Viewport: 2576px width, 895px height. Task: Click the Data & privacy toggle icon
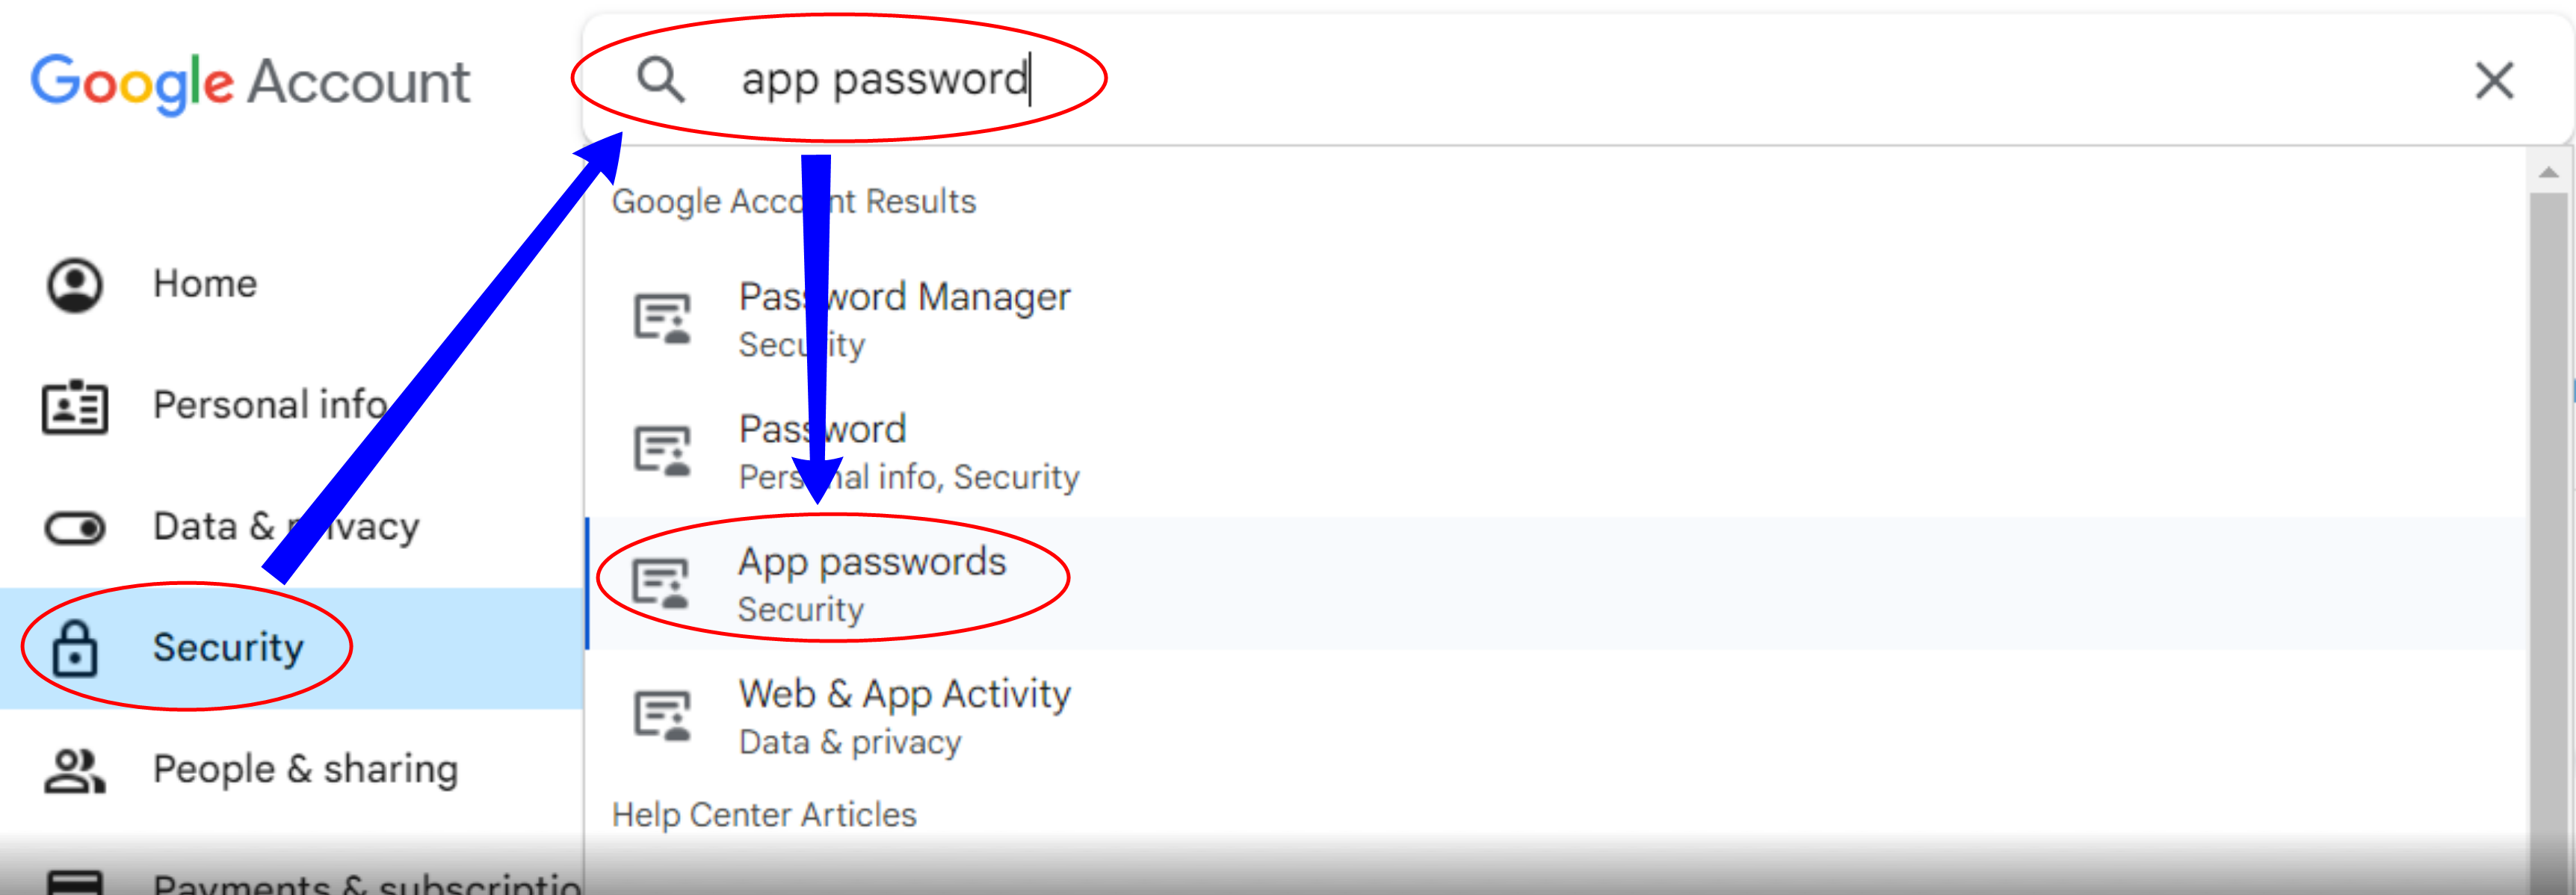tap(75, 527)
